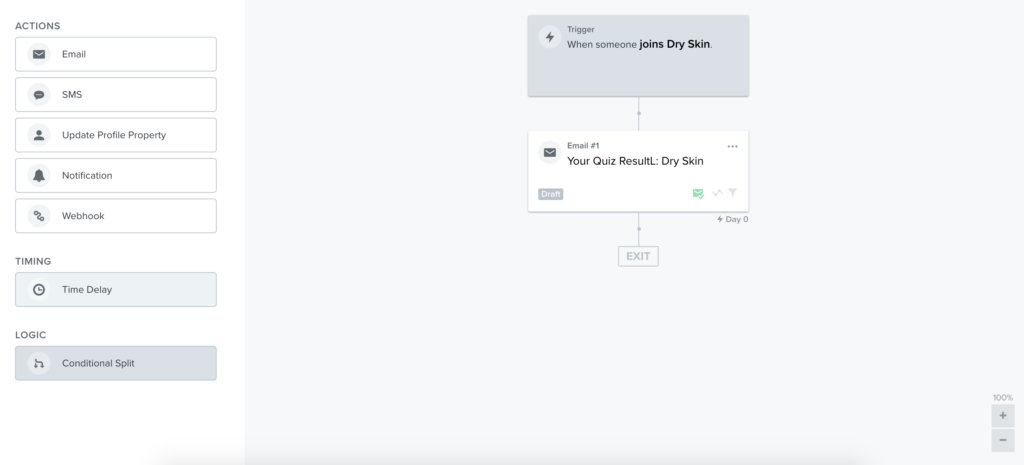Select the Draft status badge
Screen dimensions: 1024x465
(x=551, y=194)
